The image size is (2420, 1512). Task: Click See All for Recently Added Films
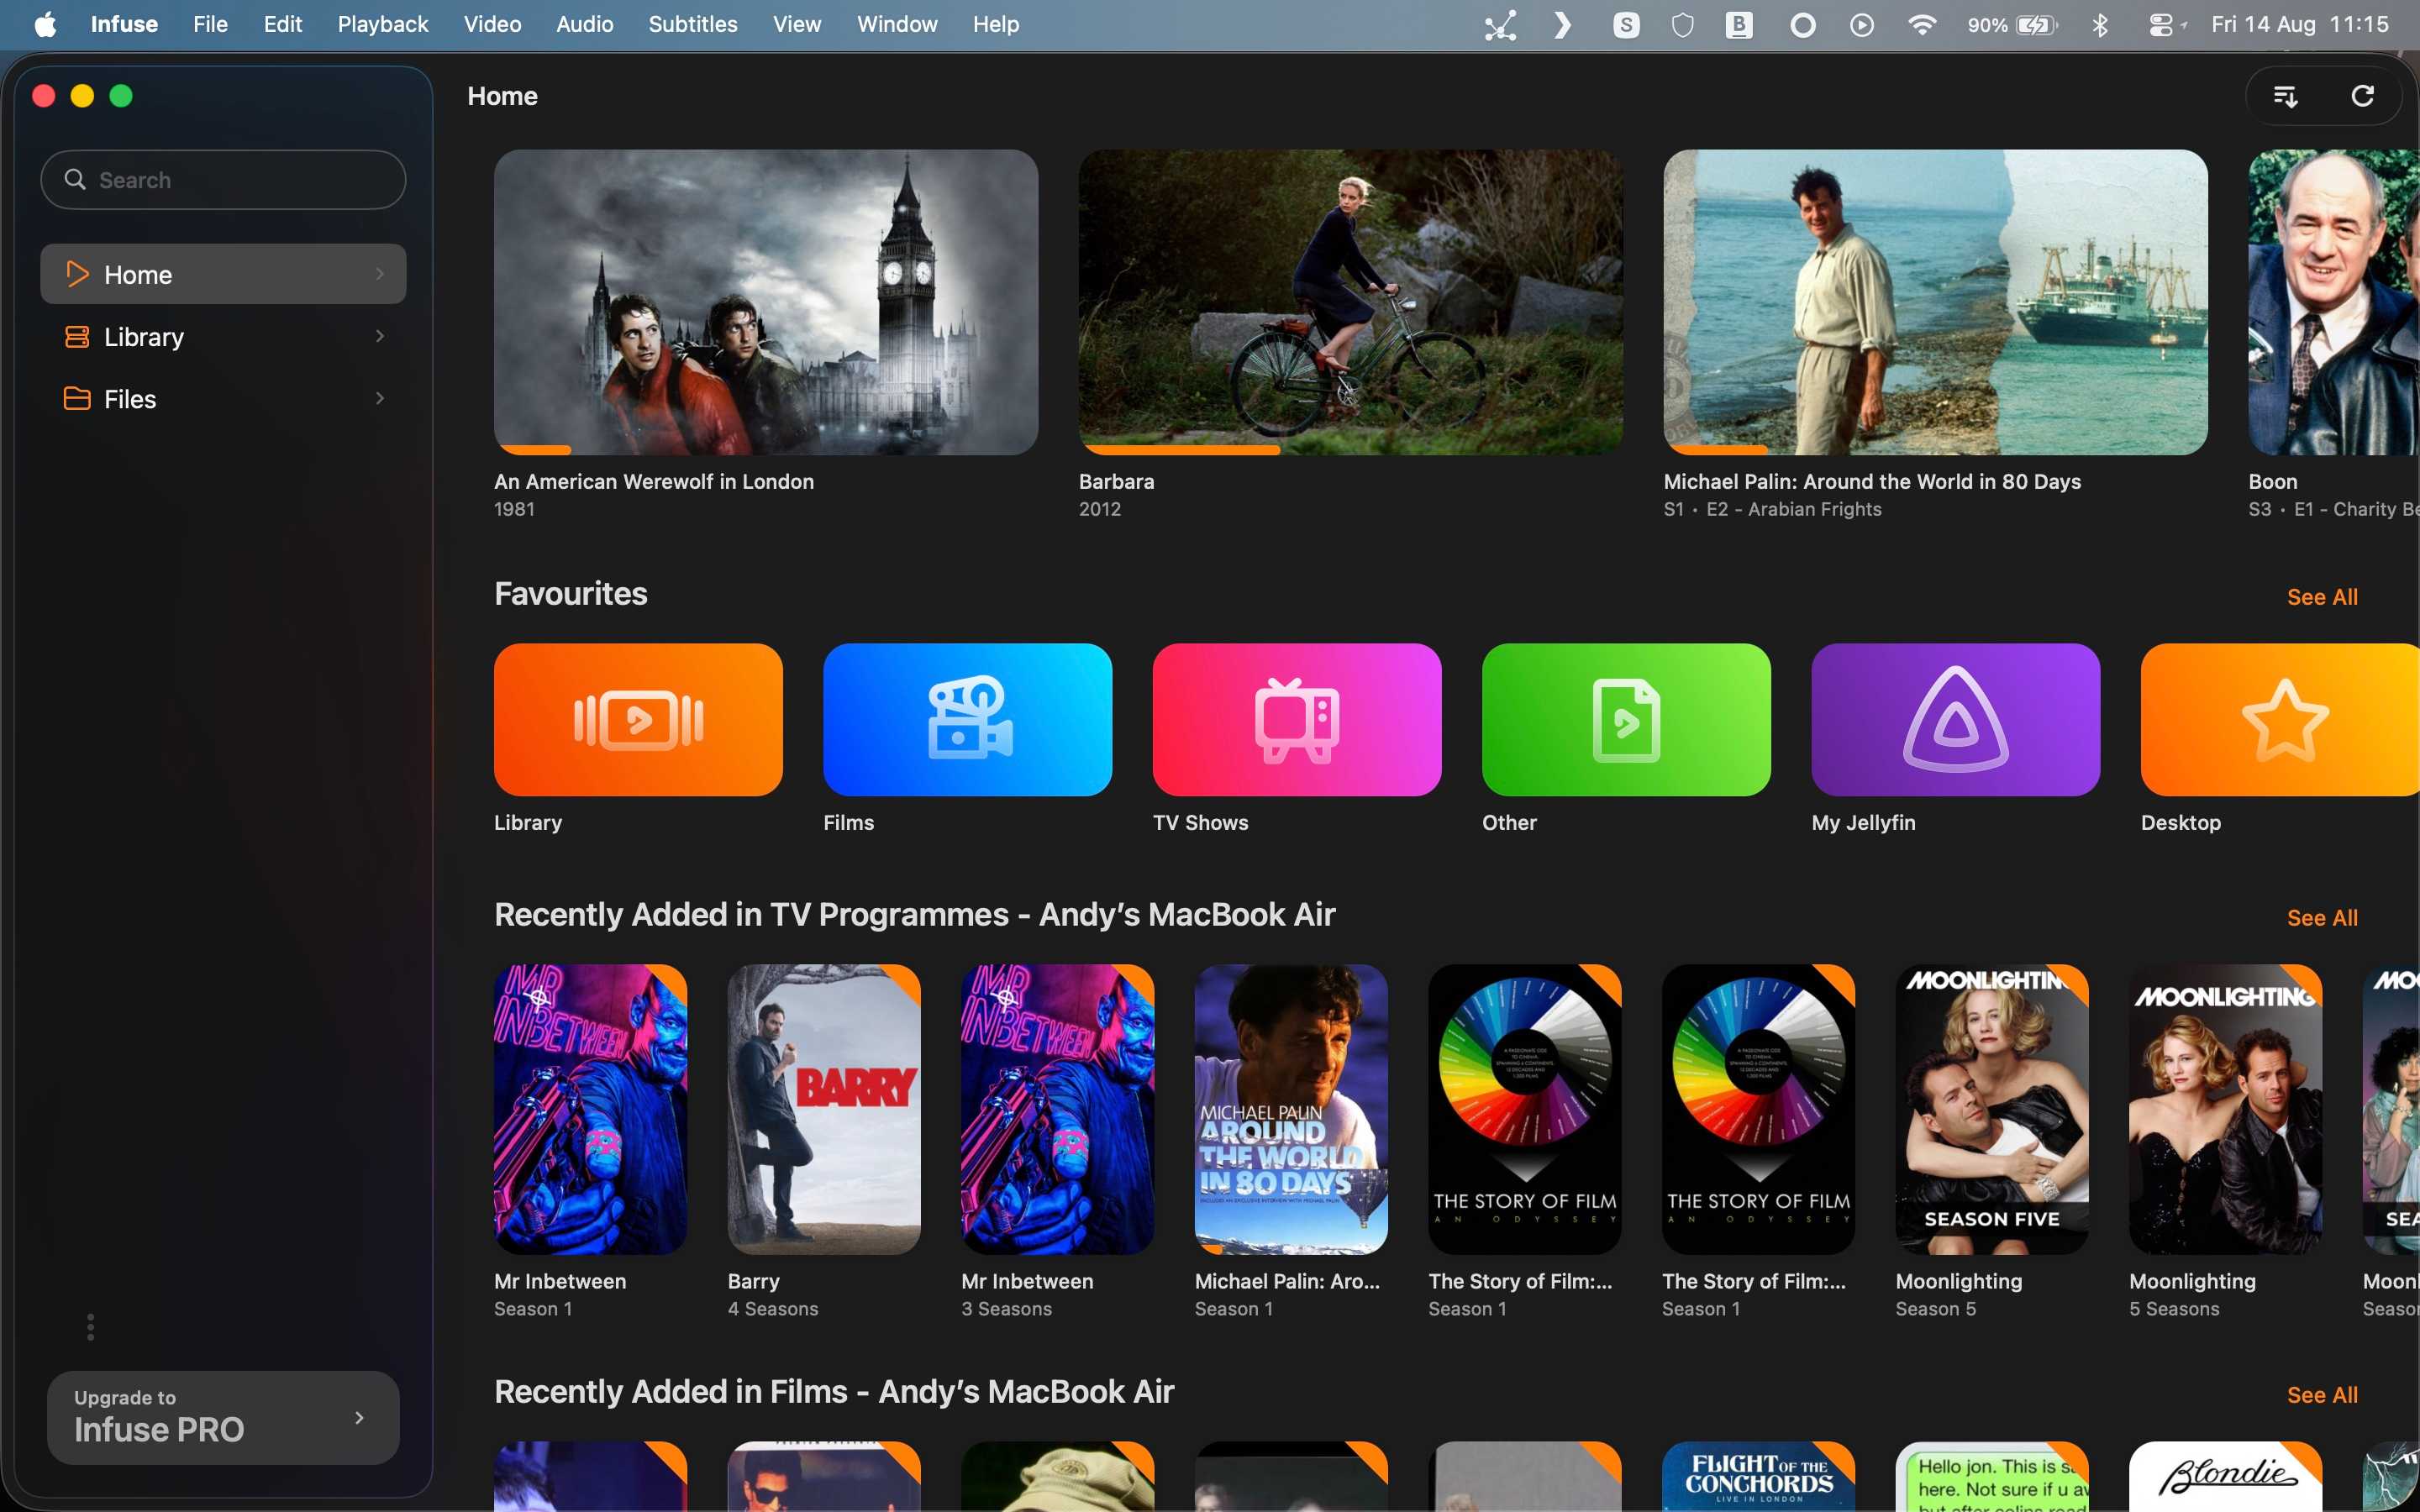2322,1395
